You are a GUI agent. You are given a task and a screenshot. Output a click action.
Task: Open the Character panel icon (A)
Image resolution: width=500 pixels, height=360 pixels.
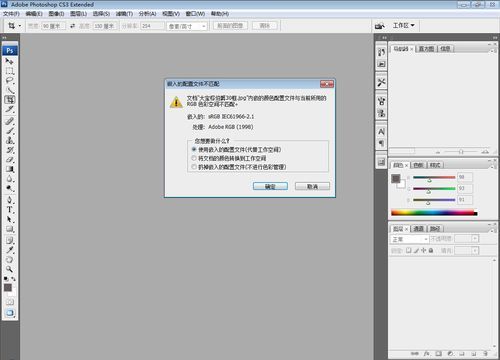pos(381,132)
